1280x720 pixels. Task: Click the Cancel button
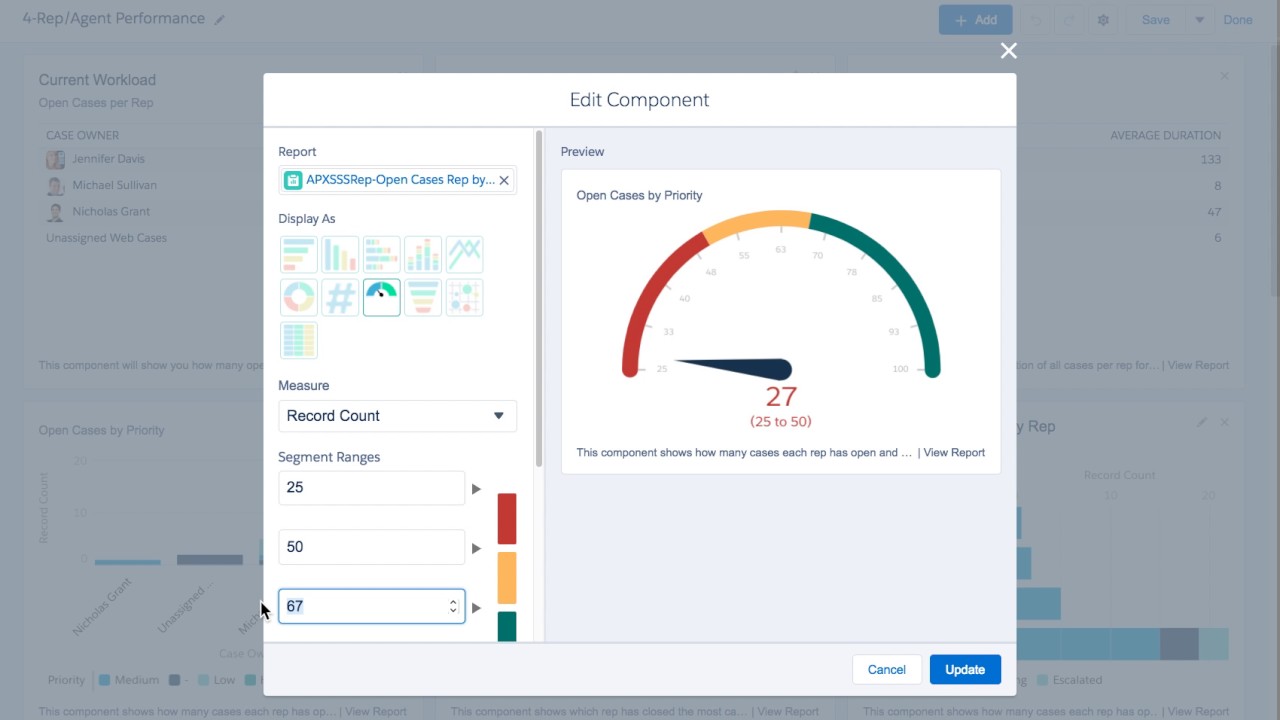pyautogui.click(x=886, y=670)
